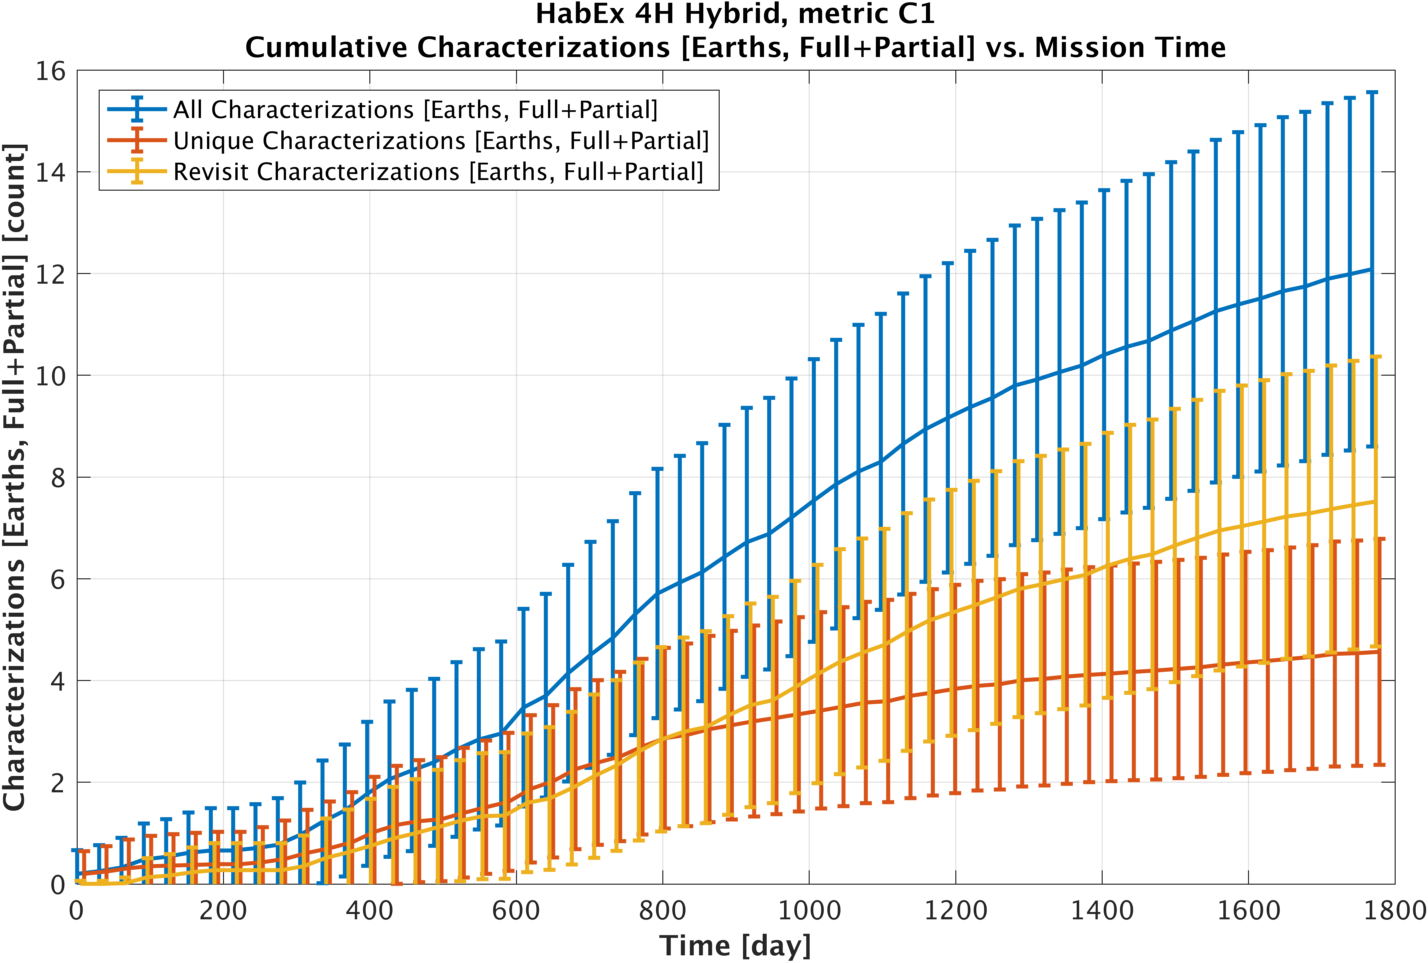
Task: Click the 600 tick on the time axis
Action: 516,911
